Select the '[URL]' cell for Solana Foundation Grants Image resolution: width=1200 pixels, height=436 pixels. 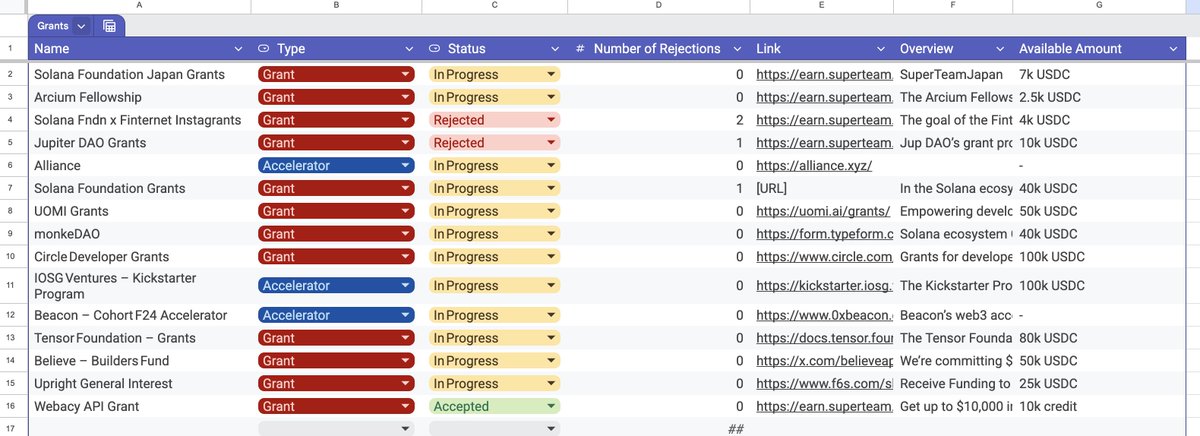(x=822, y=189)
